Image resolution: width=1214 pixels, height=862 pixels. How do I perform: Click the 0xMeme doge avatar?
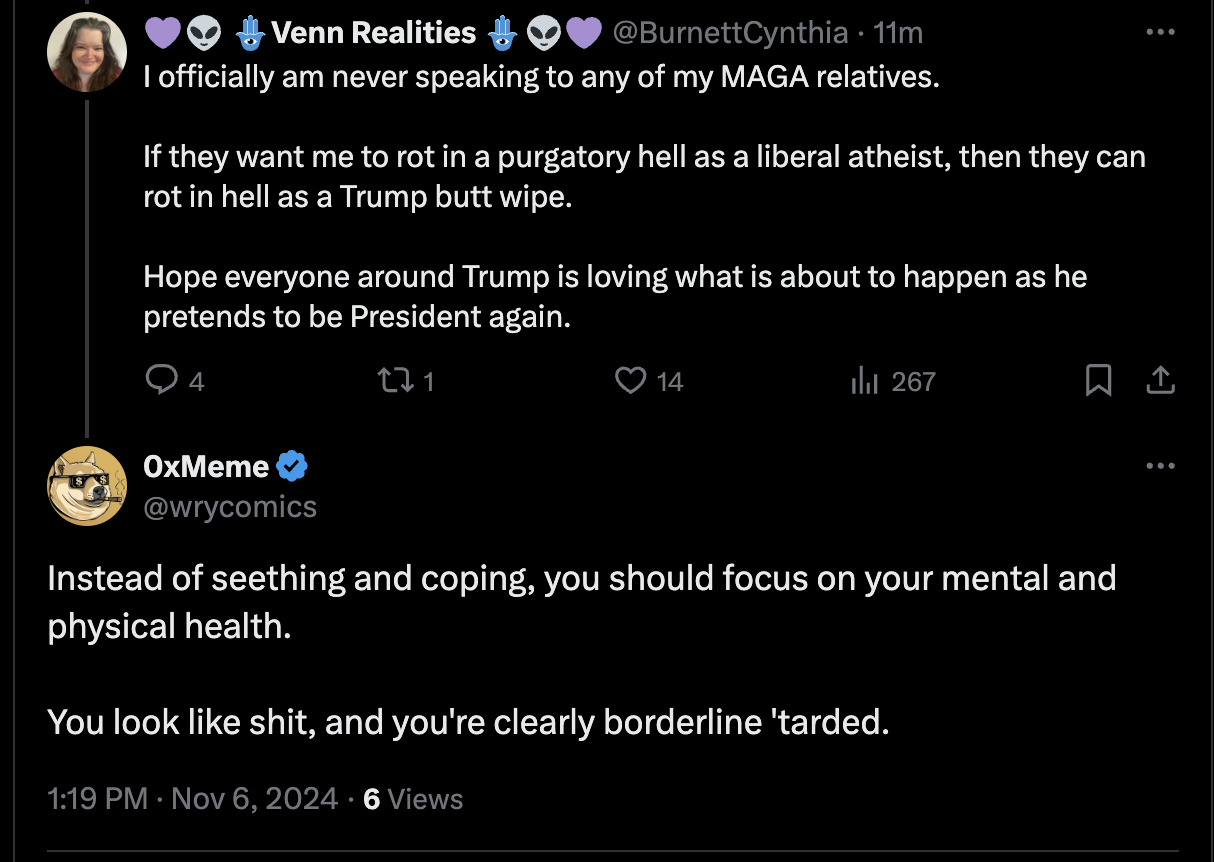[x=87, y=486]
